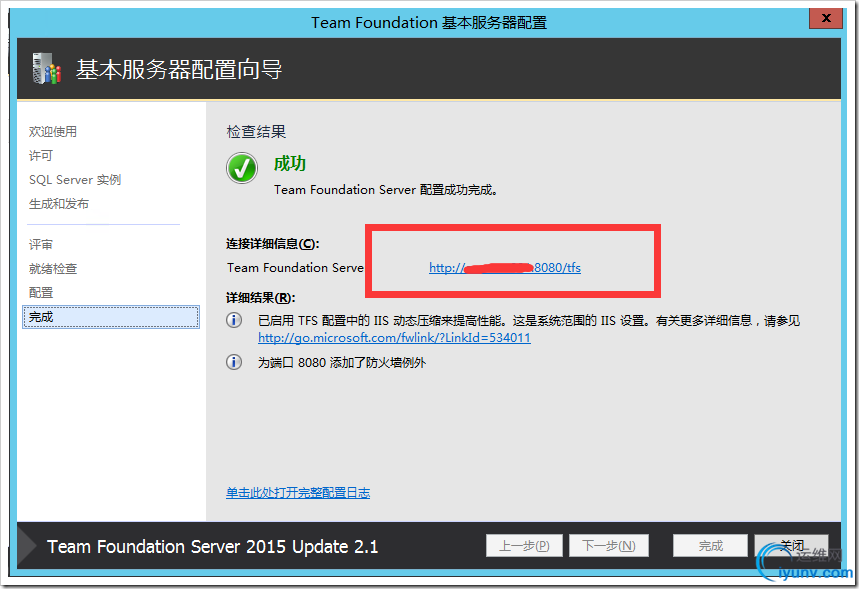
Task: Click the server wizard icon in header
Action: [x=47, y=68]
